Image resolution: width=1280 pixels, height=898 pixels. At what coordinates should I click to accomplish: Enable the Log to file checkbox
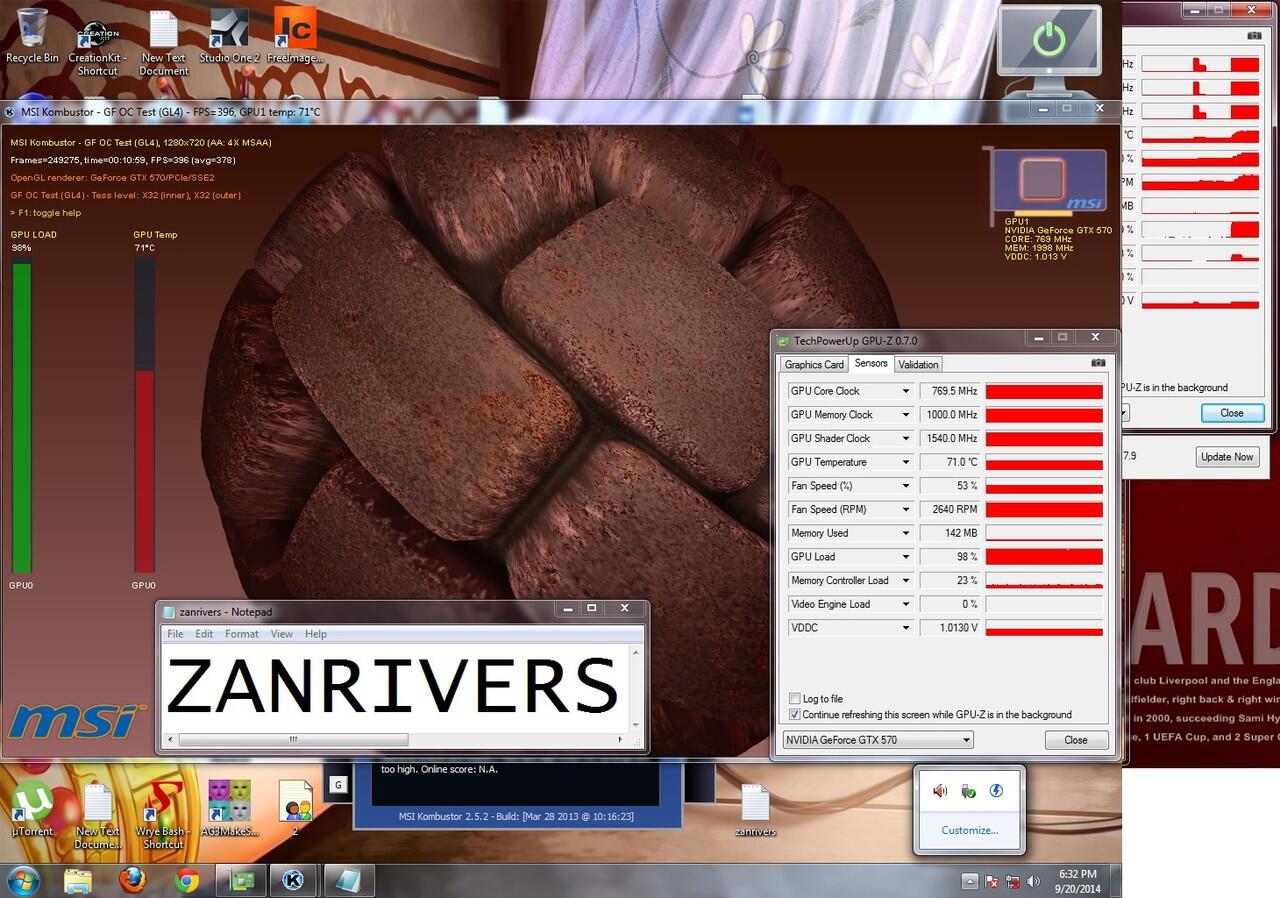(x=795, y=699)
